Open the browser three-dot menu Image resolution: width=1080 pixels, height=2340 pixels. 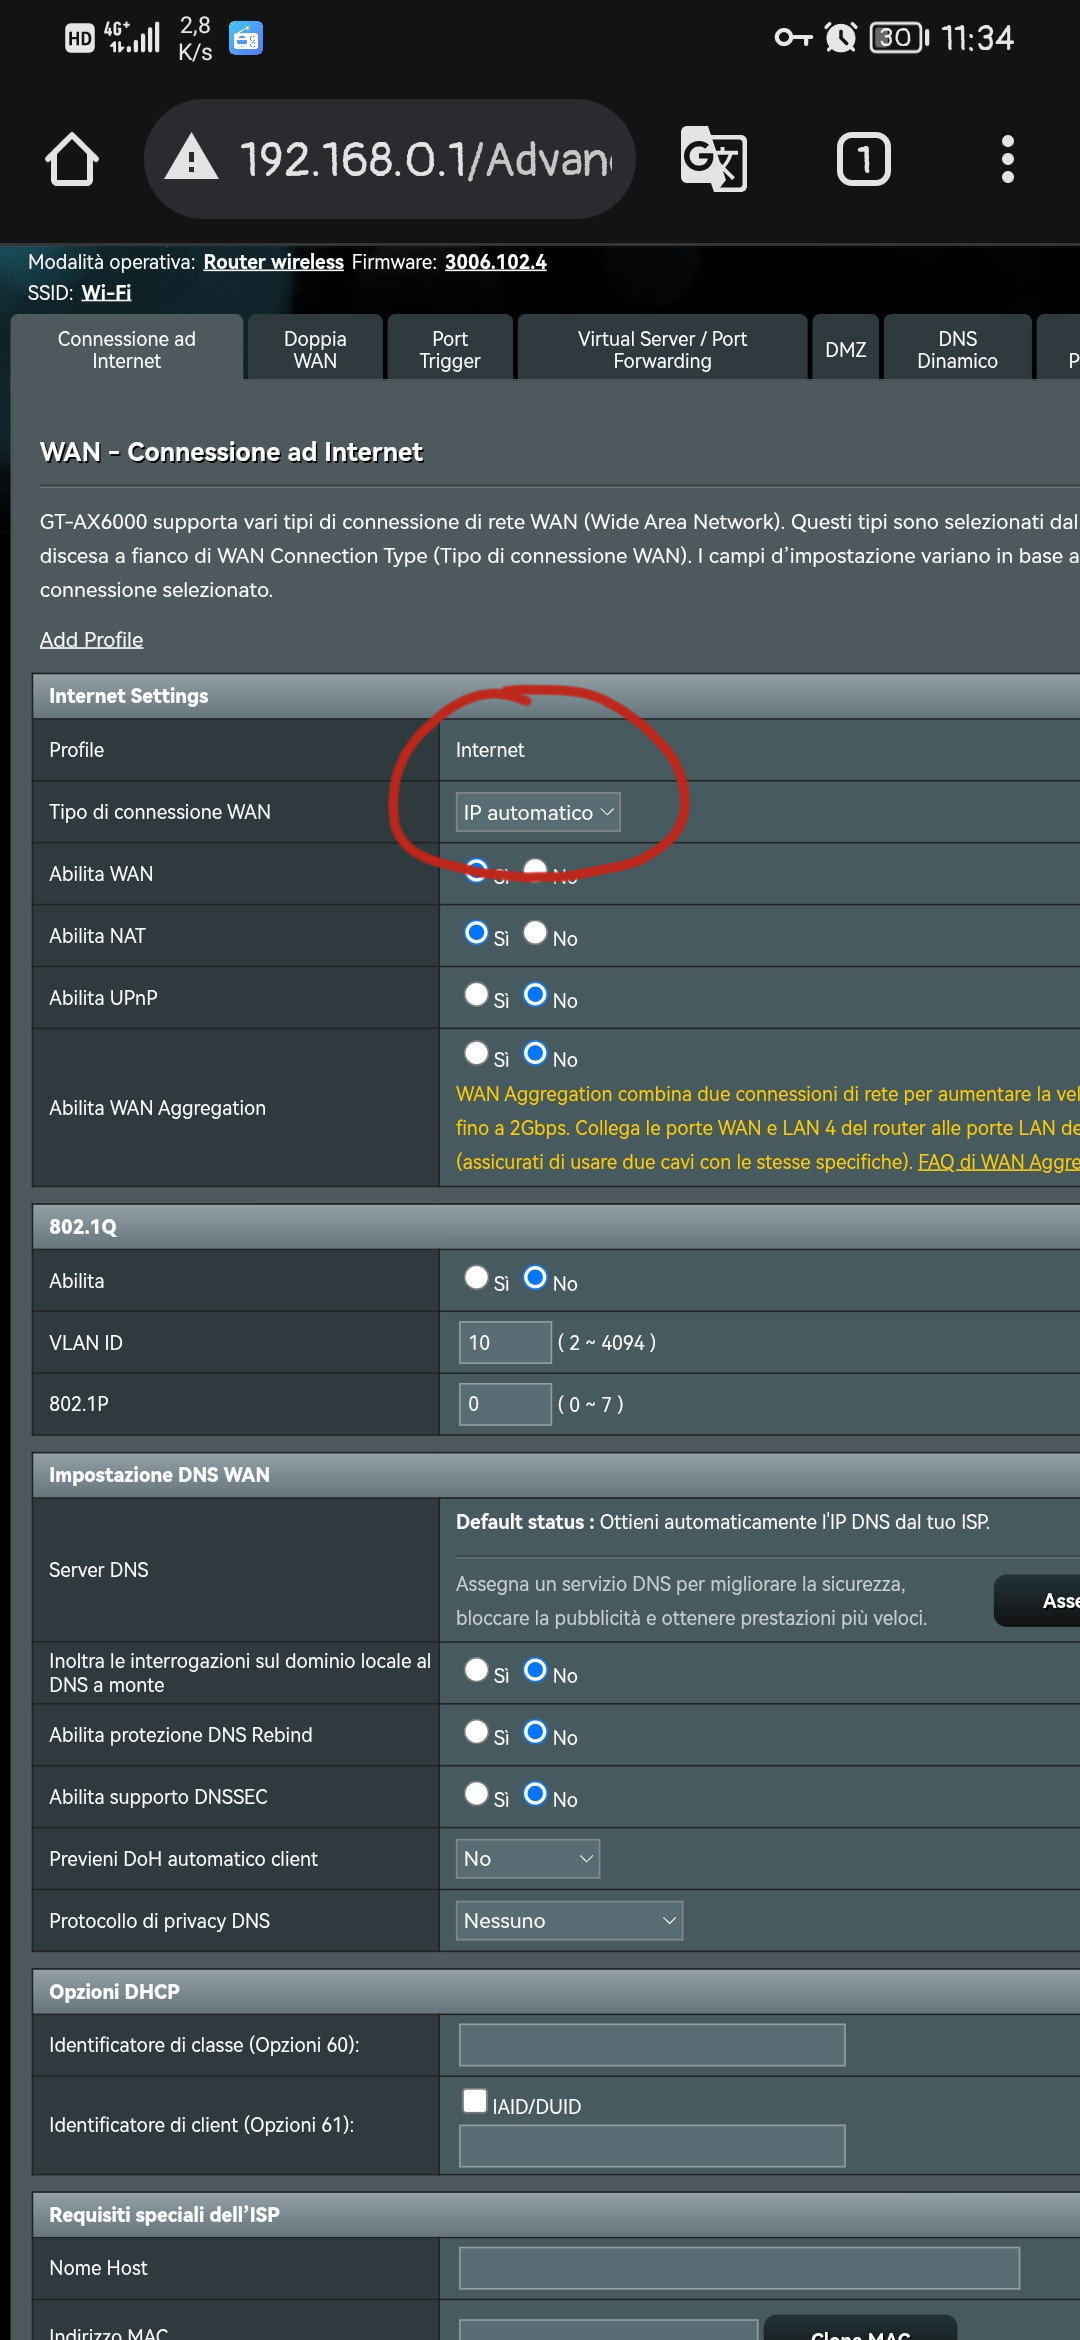(x=1007, y=159)
